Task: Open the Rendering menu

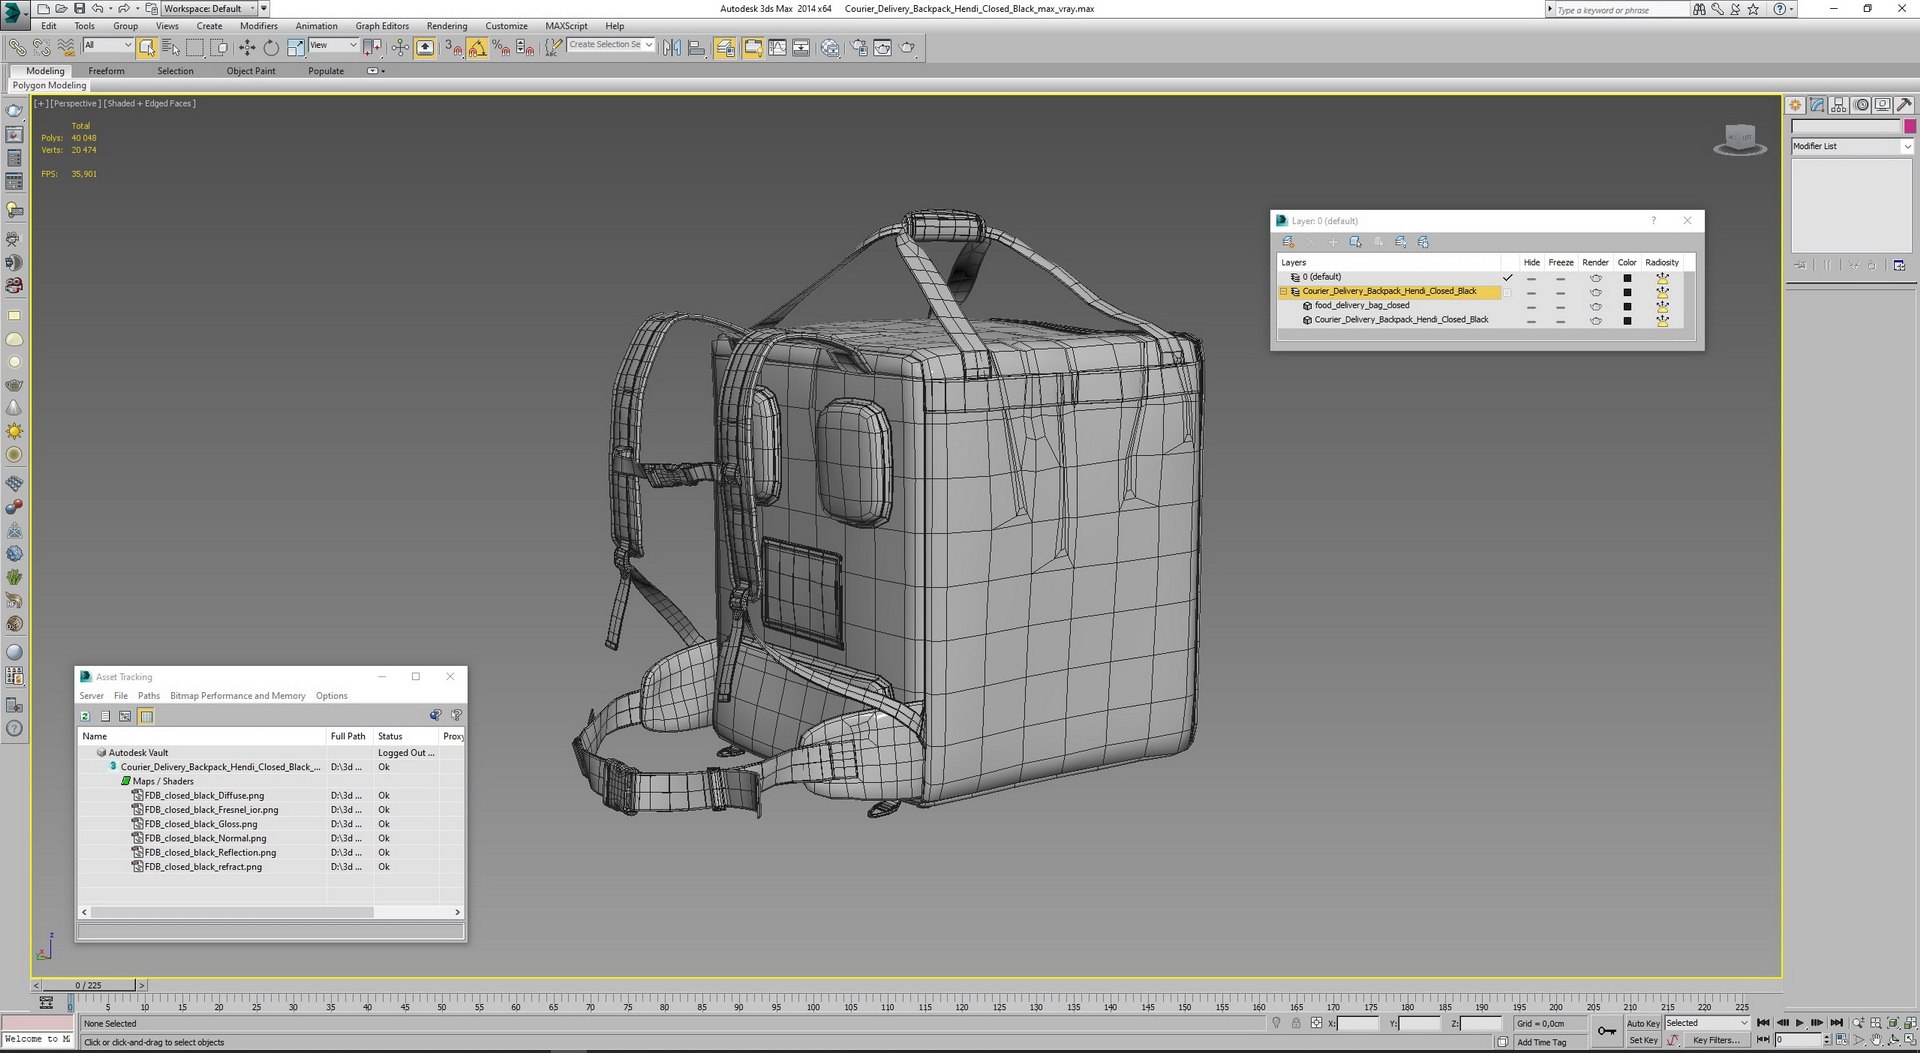Action: click(447, 26)
